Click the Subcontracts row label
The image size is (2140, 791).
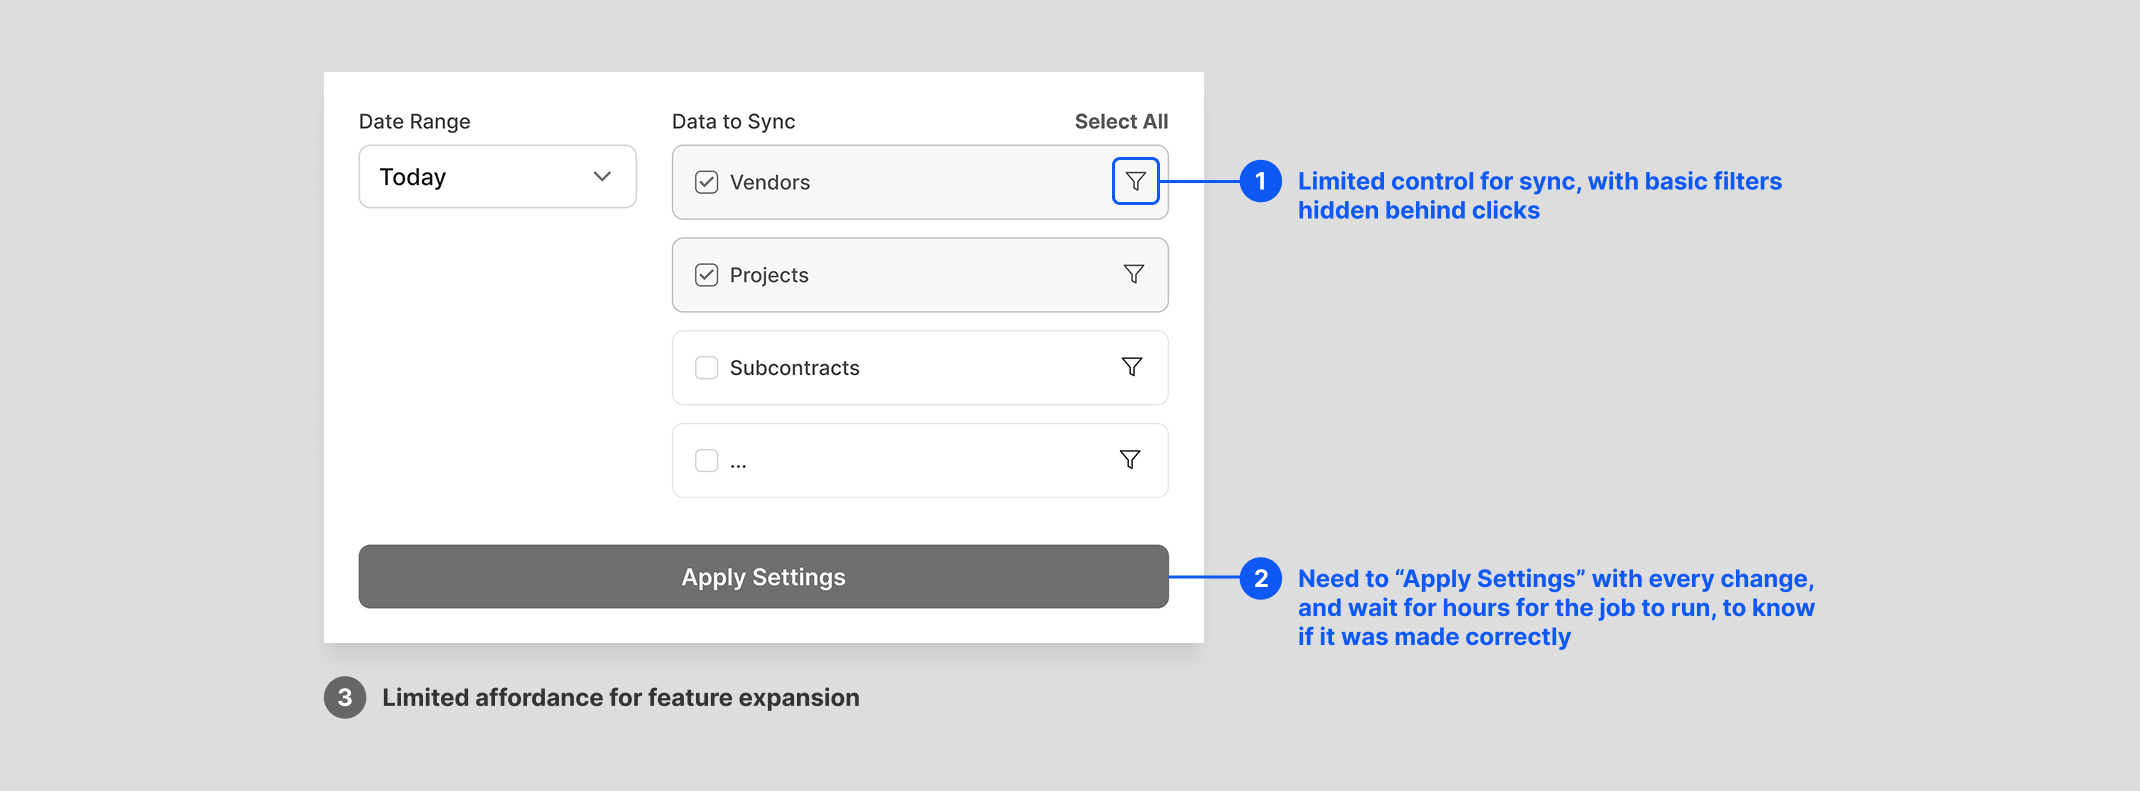794,368
